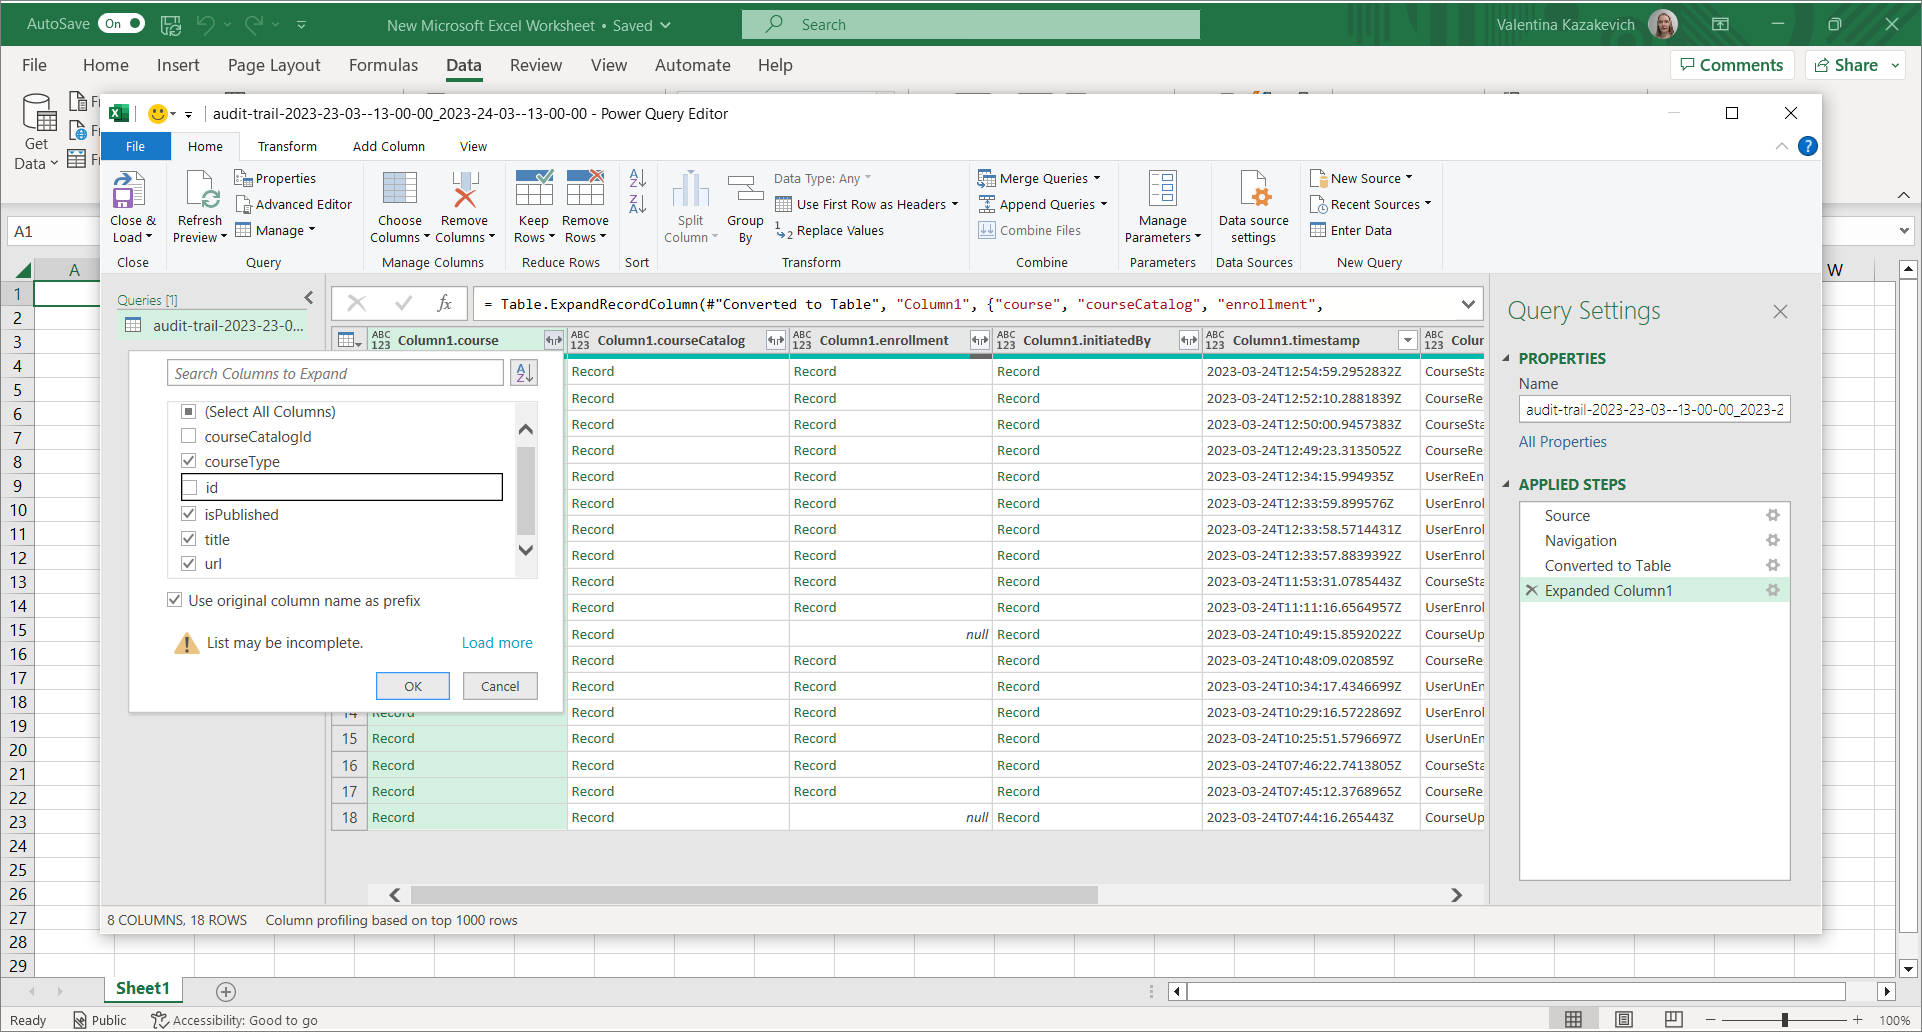
Task: Click the Search Columns to Expand field
Action: (335, 373)
